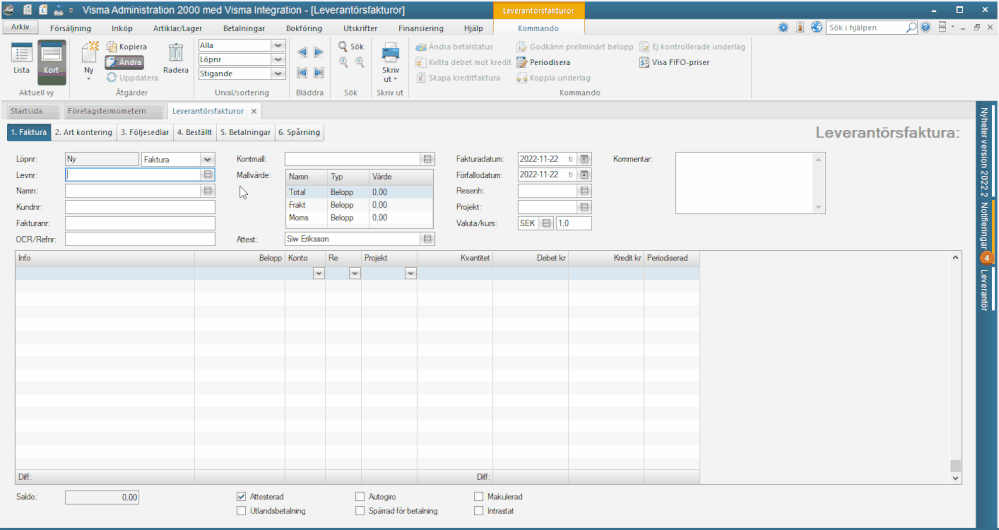
Task: Show FIFO prices via Visa FIFO-priser
Action: pyautogui.click(x=674, y=62)
